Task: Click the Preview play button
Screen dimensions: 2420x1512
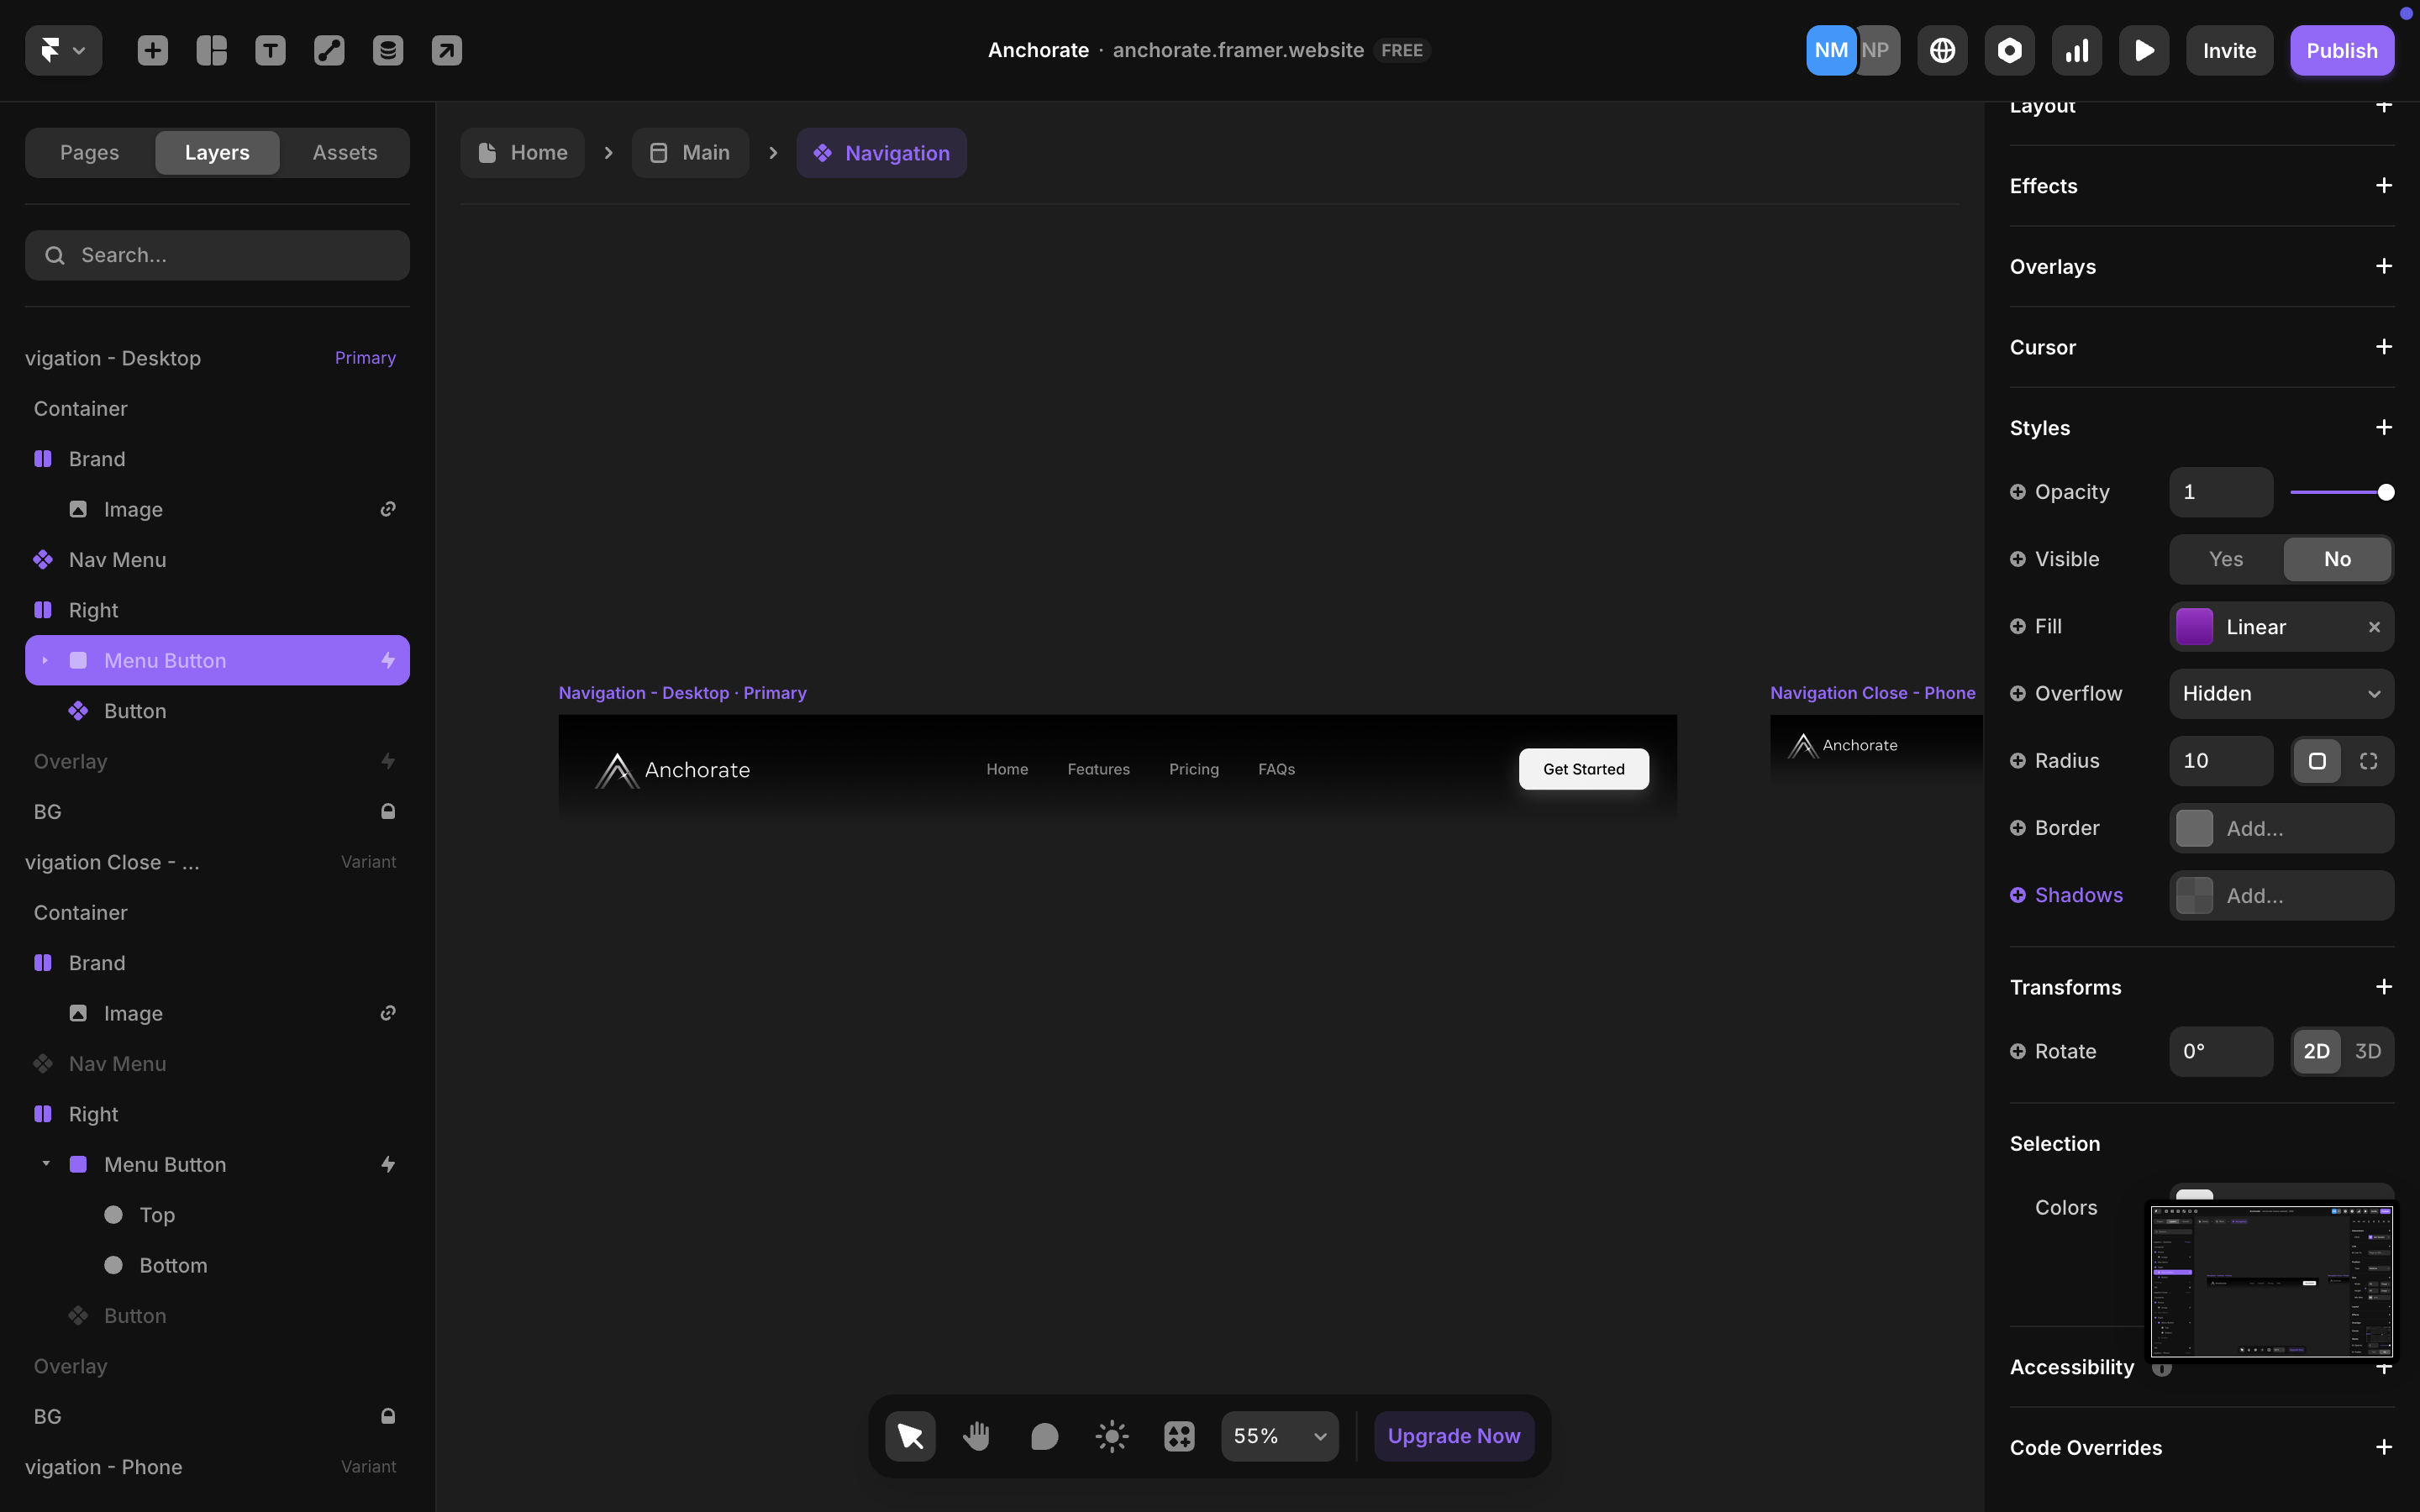Action: pos(2143,50)
